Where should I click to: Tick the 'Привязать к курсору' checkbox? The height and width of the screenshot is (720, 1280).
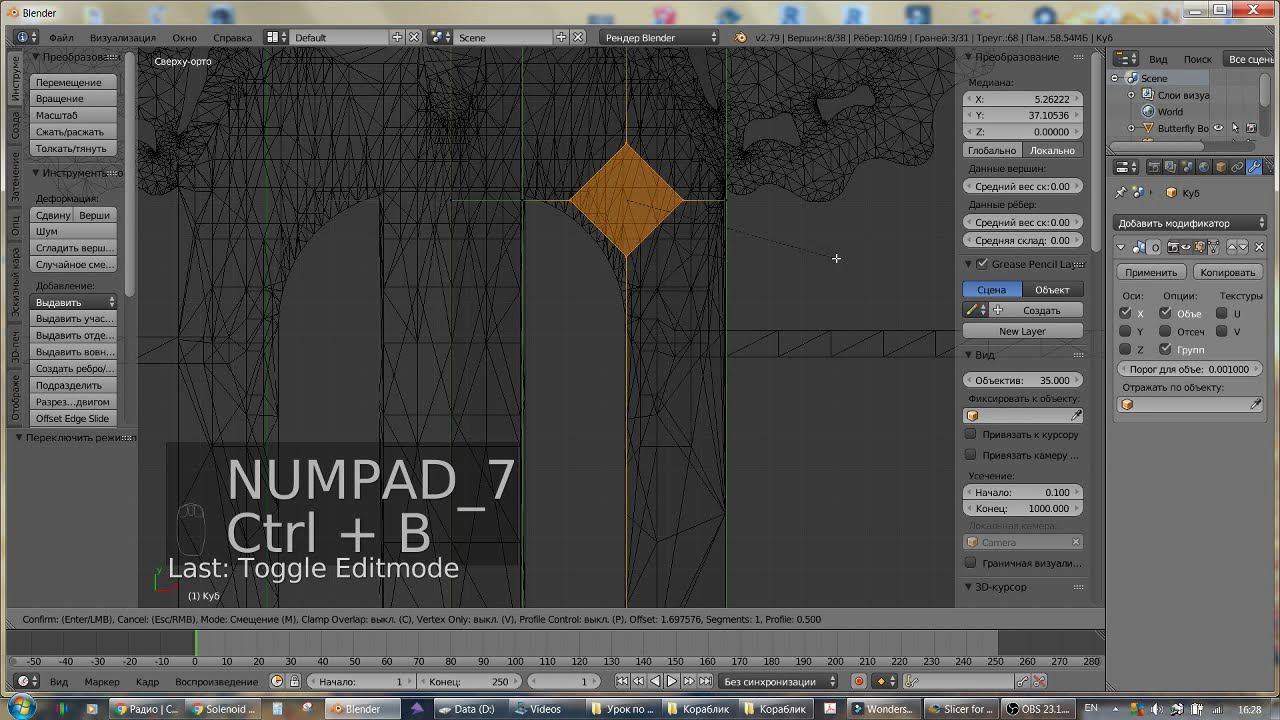pos(970,434)
